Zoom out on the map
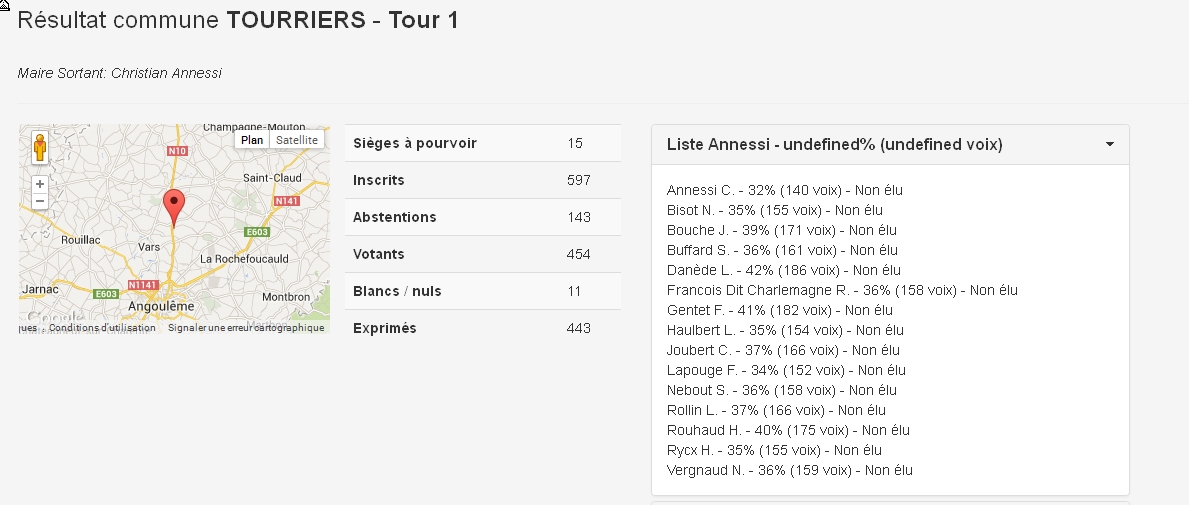The image size is (1189, 505). 39,201
